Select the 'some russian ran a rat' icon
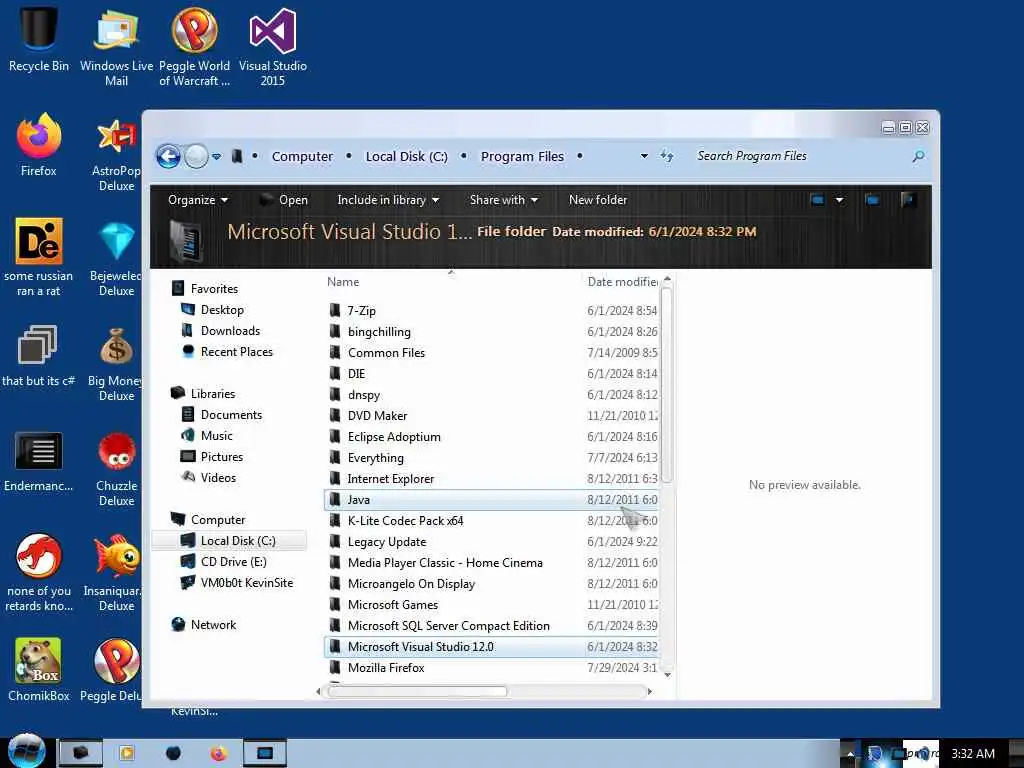Screen dimensions: 1024x768 coord(39,257)
